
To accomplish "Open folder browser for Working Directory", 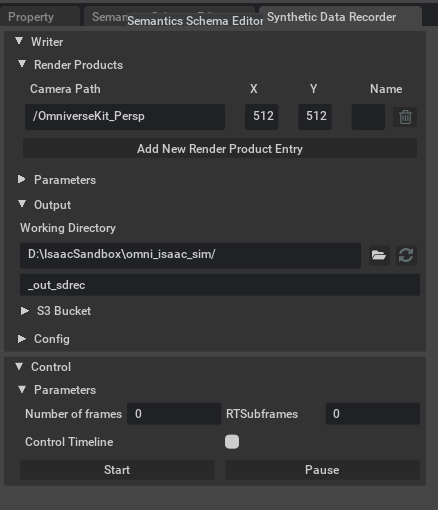I will tap(379, 256).
